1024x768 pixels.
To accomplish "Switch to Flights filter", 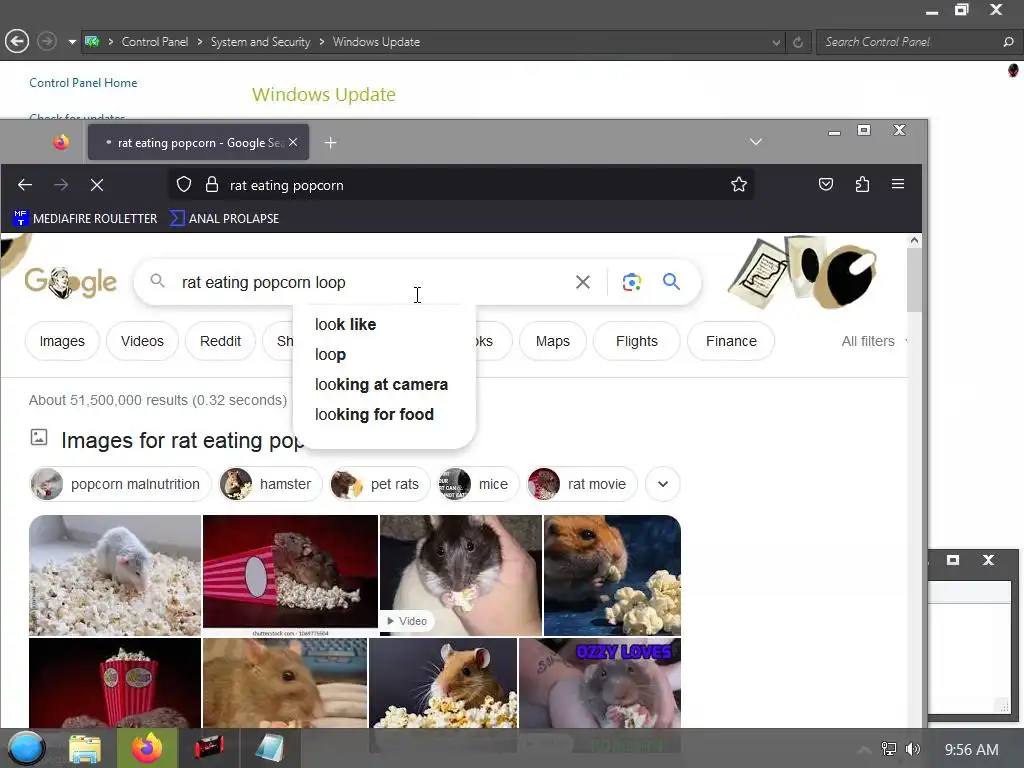I will click(637, 341).
